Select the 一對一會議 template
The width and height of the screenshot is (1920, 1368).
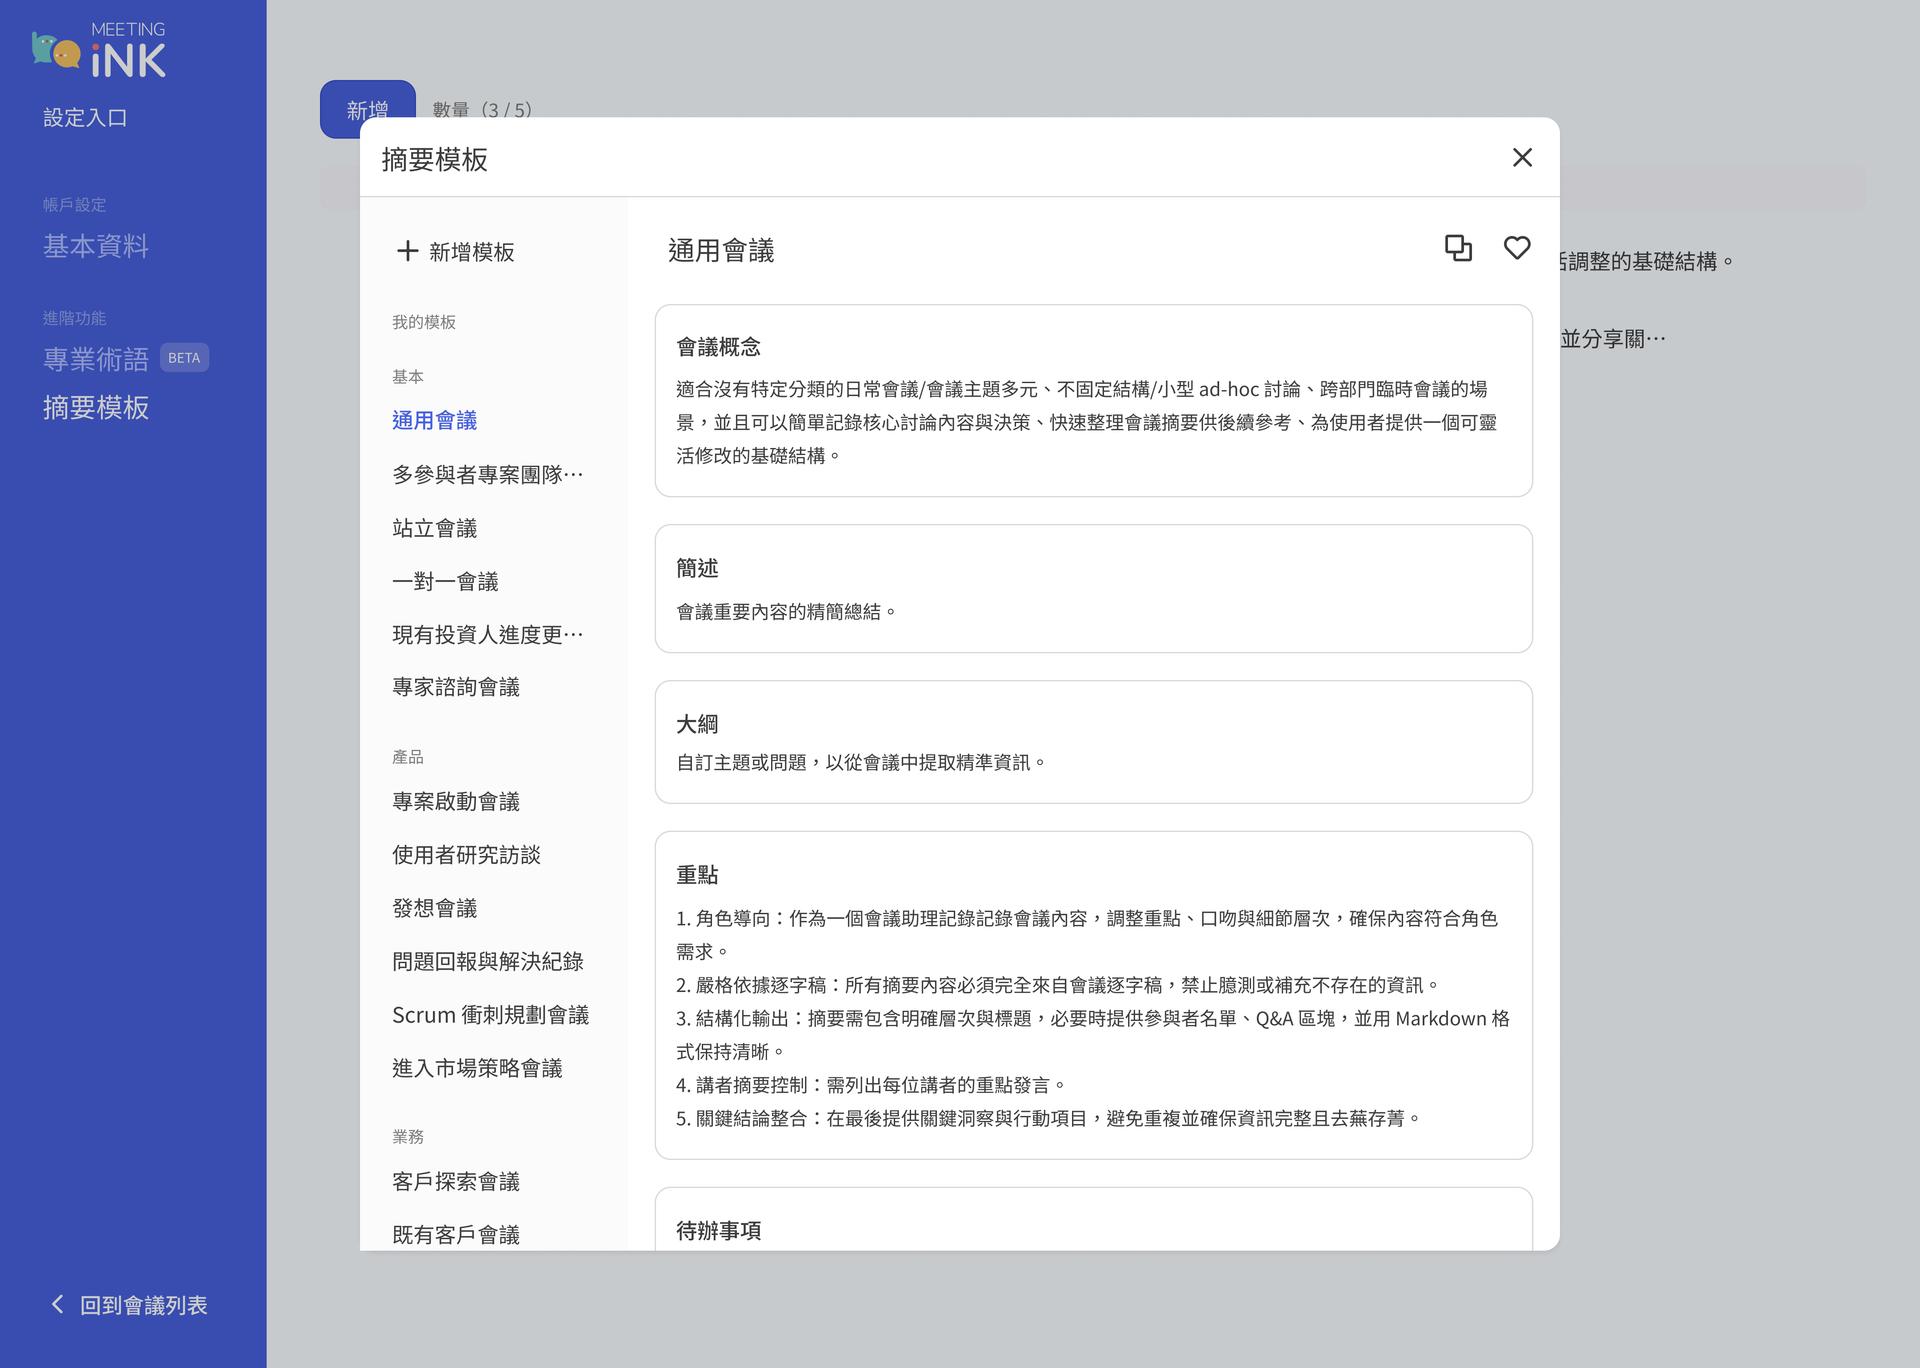(444, 581)
